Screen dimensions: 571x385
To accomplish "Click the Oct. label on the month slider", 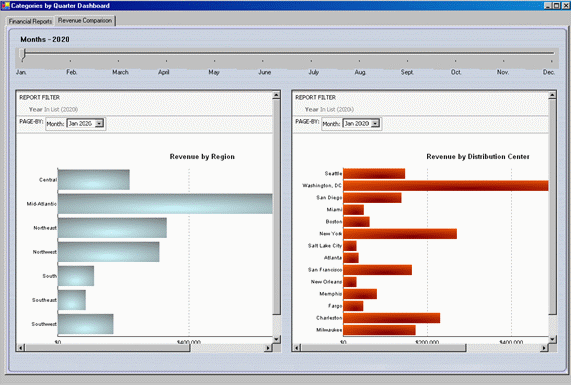I will pos(456,72).
